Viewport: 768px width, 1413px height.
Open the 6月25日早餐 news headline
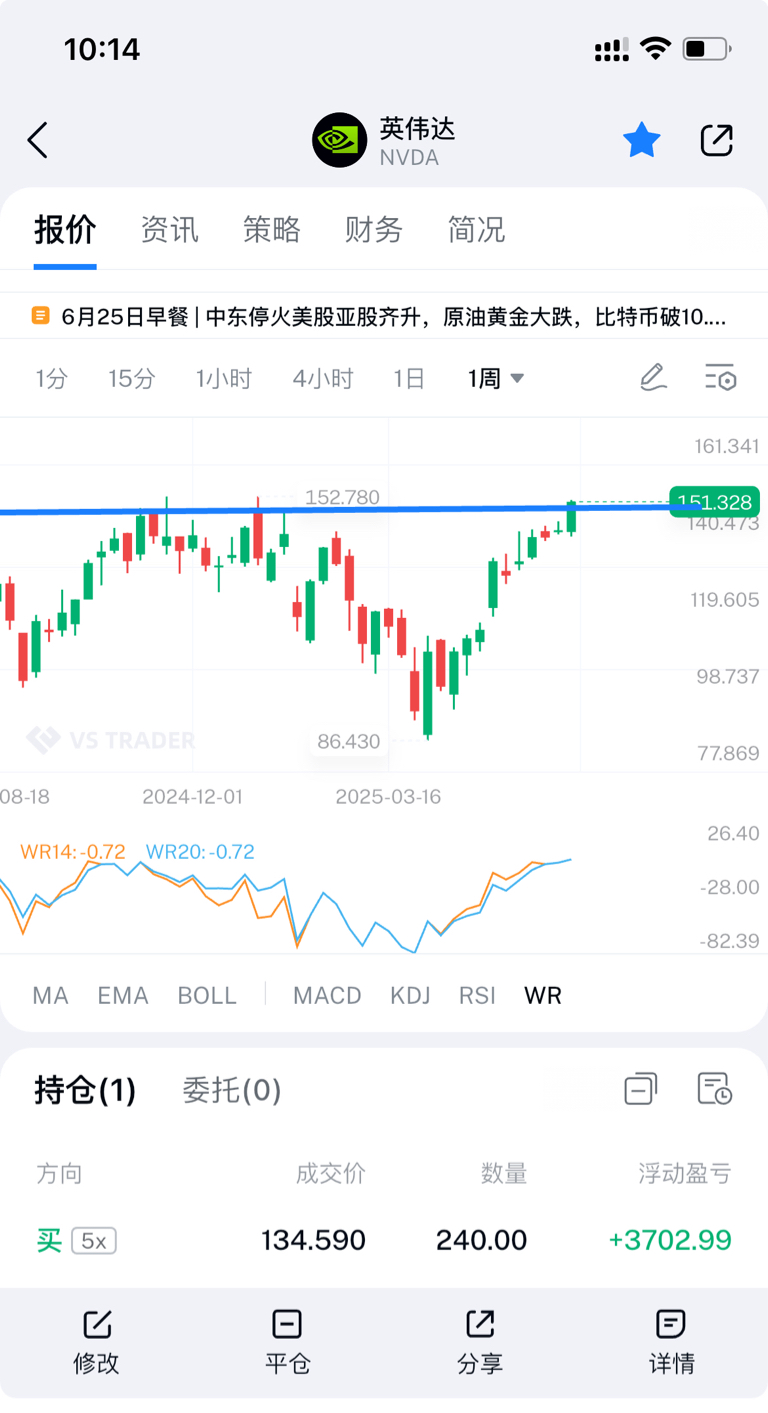click(x=393, y=317)
